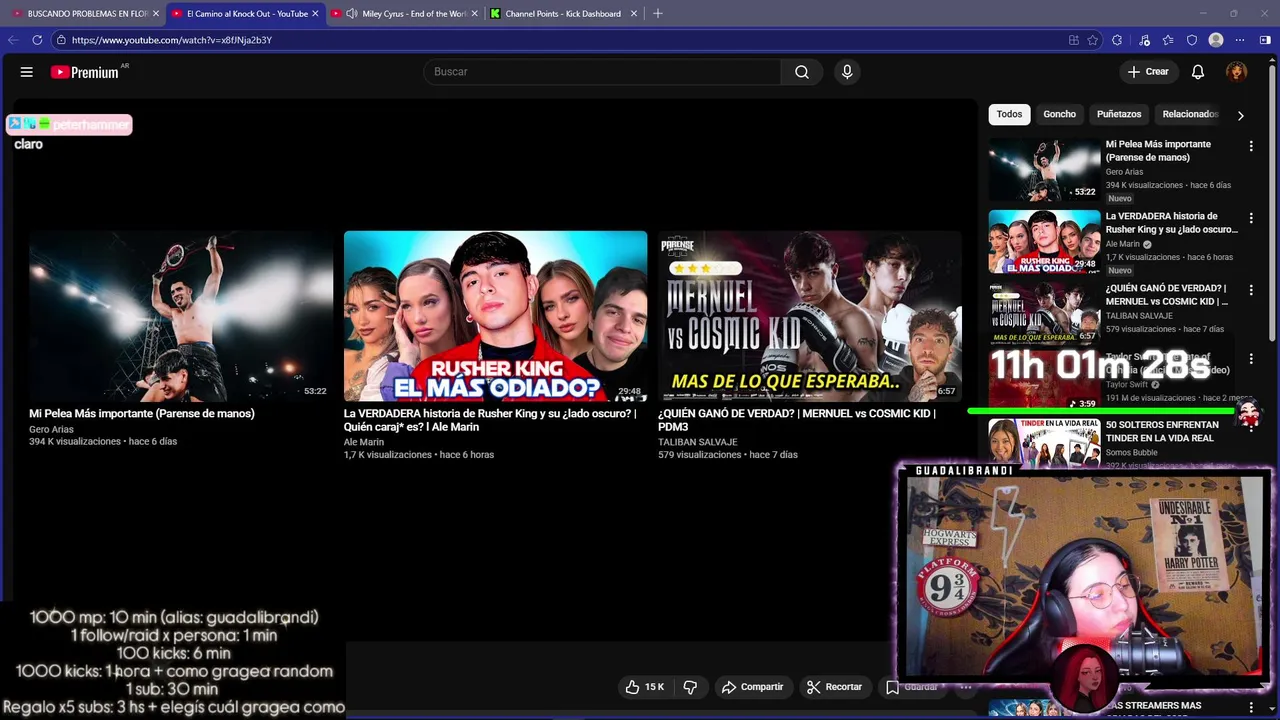Select the Puñetazos filter chip
This screenshot has width=1280, height=720.
click(x=1119, y=114)
